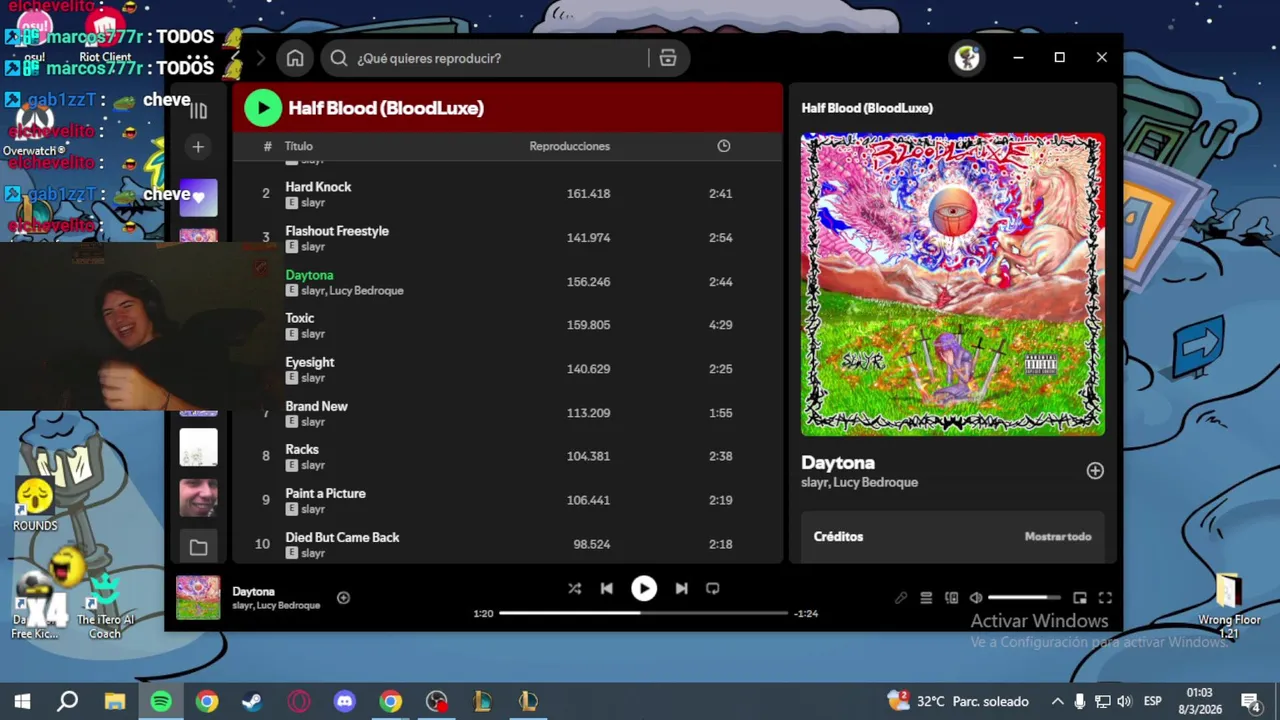Show hidden system tray icons

(1057, 701)
